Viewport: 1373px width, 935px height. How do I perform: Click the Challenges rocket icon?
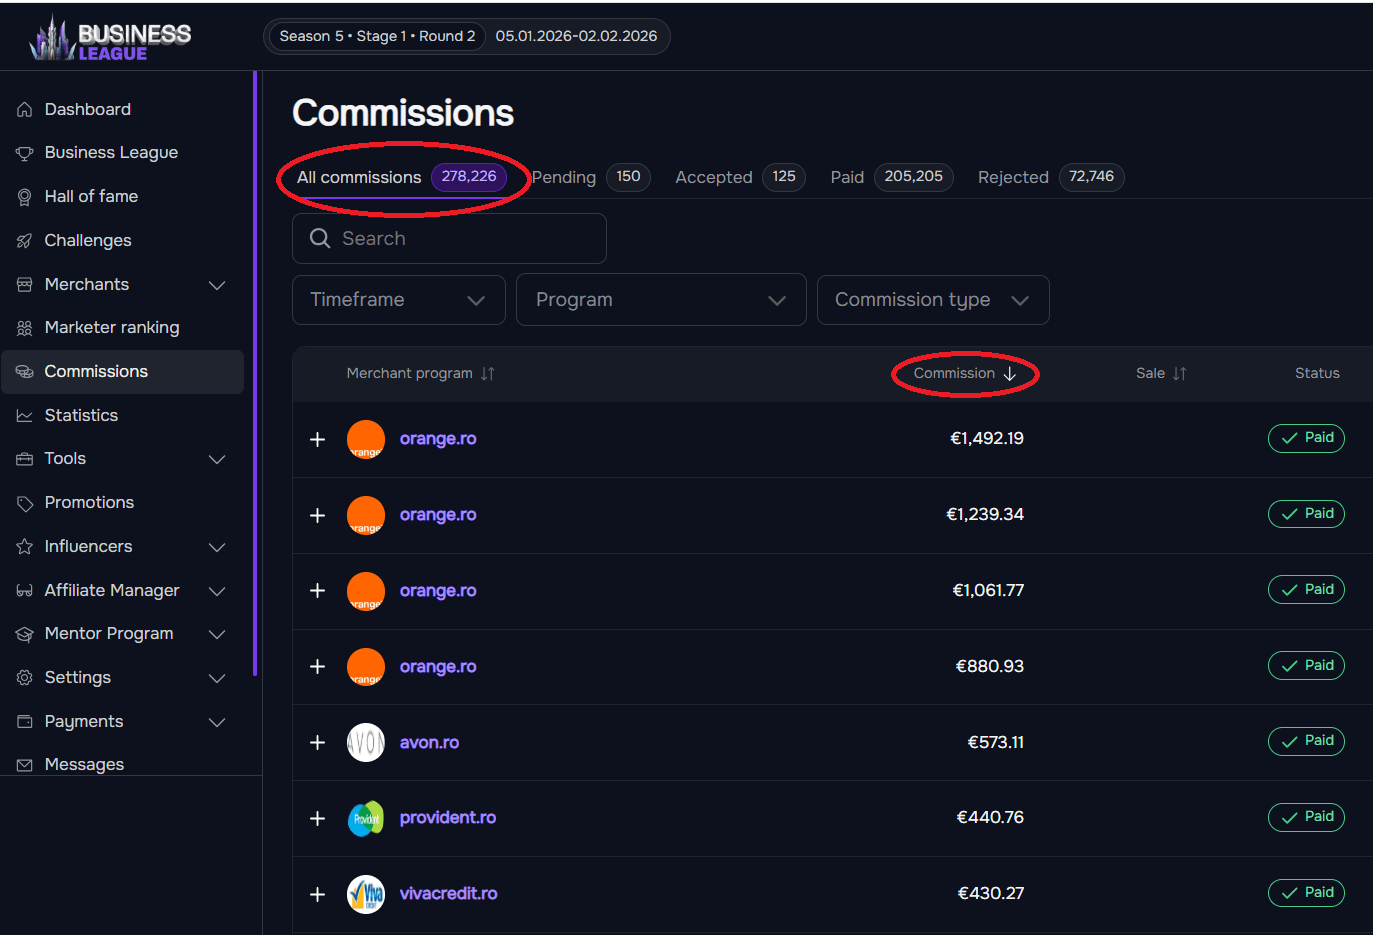(25, 241)
